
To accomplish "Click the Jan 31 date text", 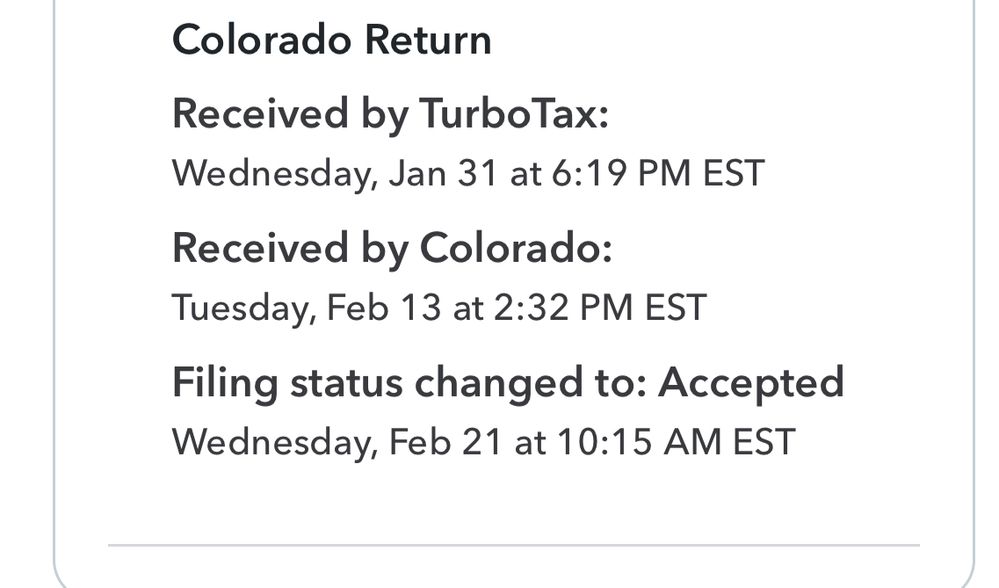I will click(444, 173).
